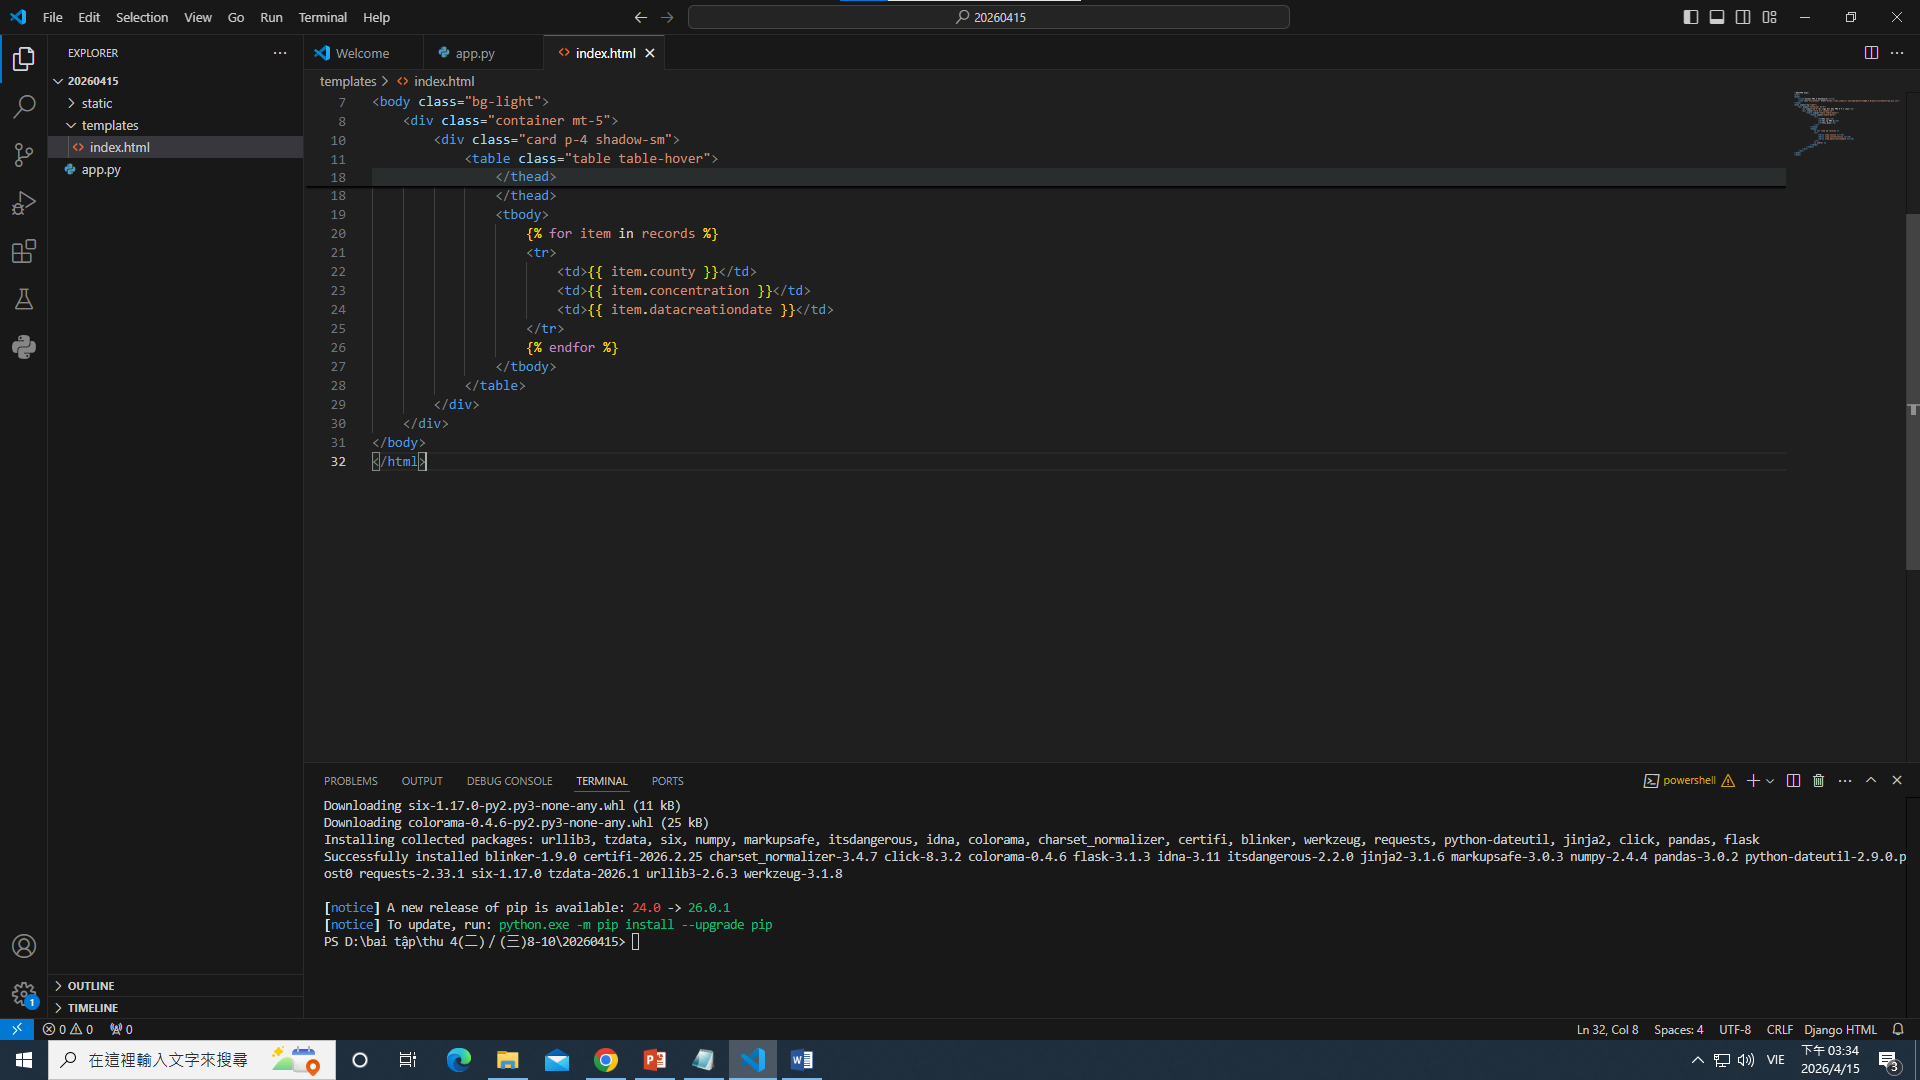Expand the static folder
This screenshot has height=1080, width=1920.
click(96, 103)
